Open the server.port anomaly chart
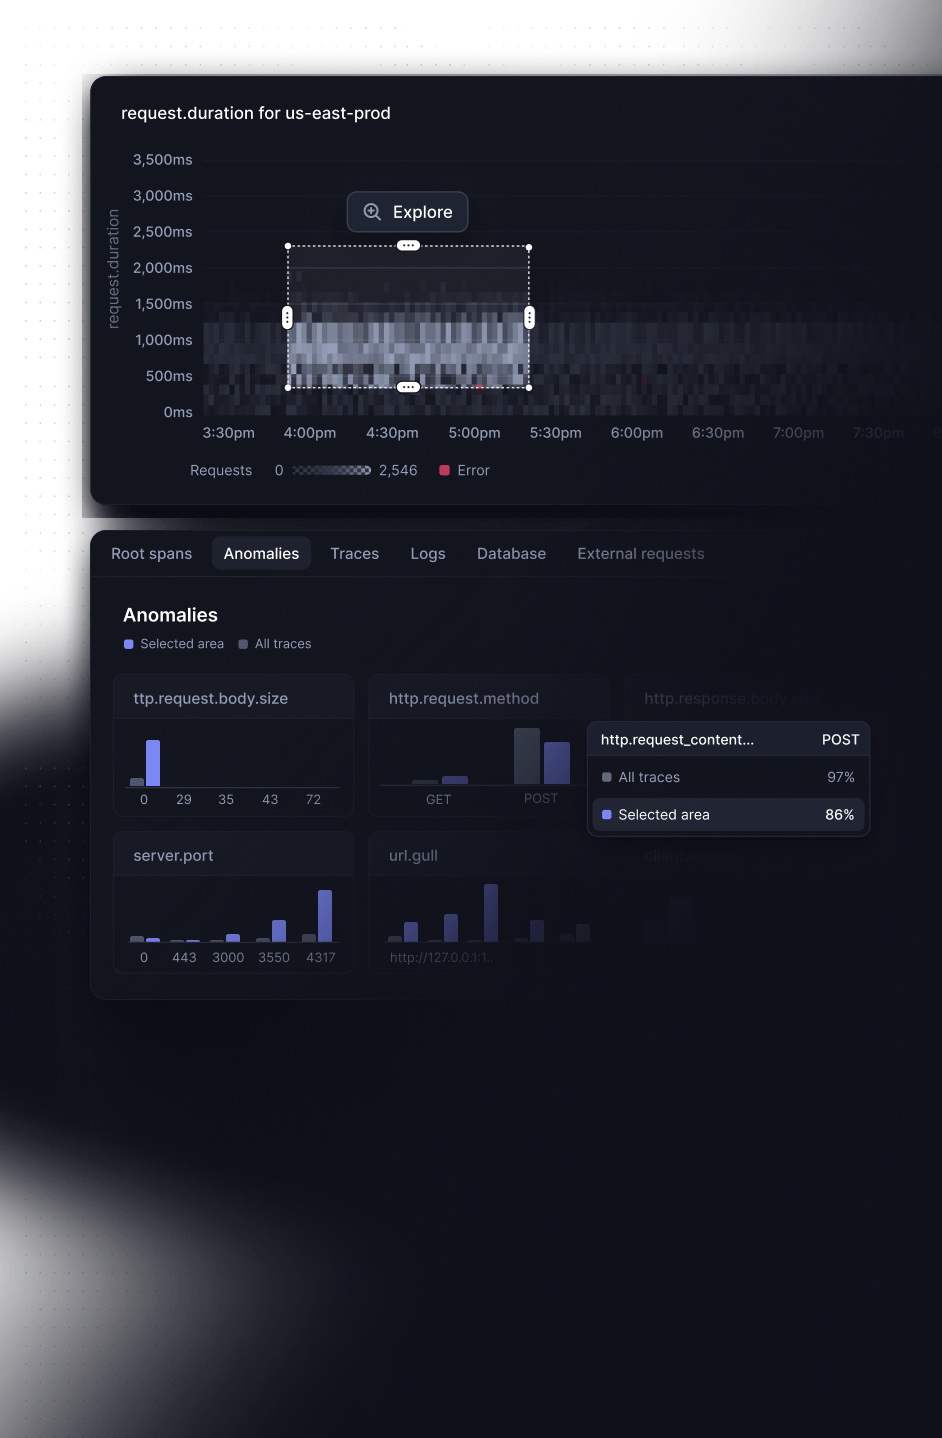Viewport: 942px width, 1438px height. click(x=234, y=902)
